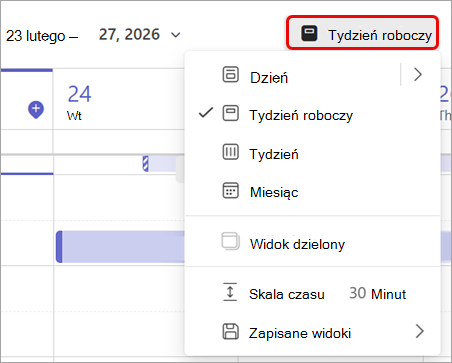Expand the date range chevron next to 2026
The height and width of the screenshot is (363, 452).
(175, 35)
